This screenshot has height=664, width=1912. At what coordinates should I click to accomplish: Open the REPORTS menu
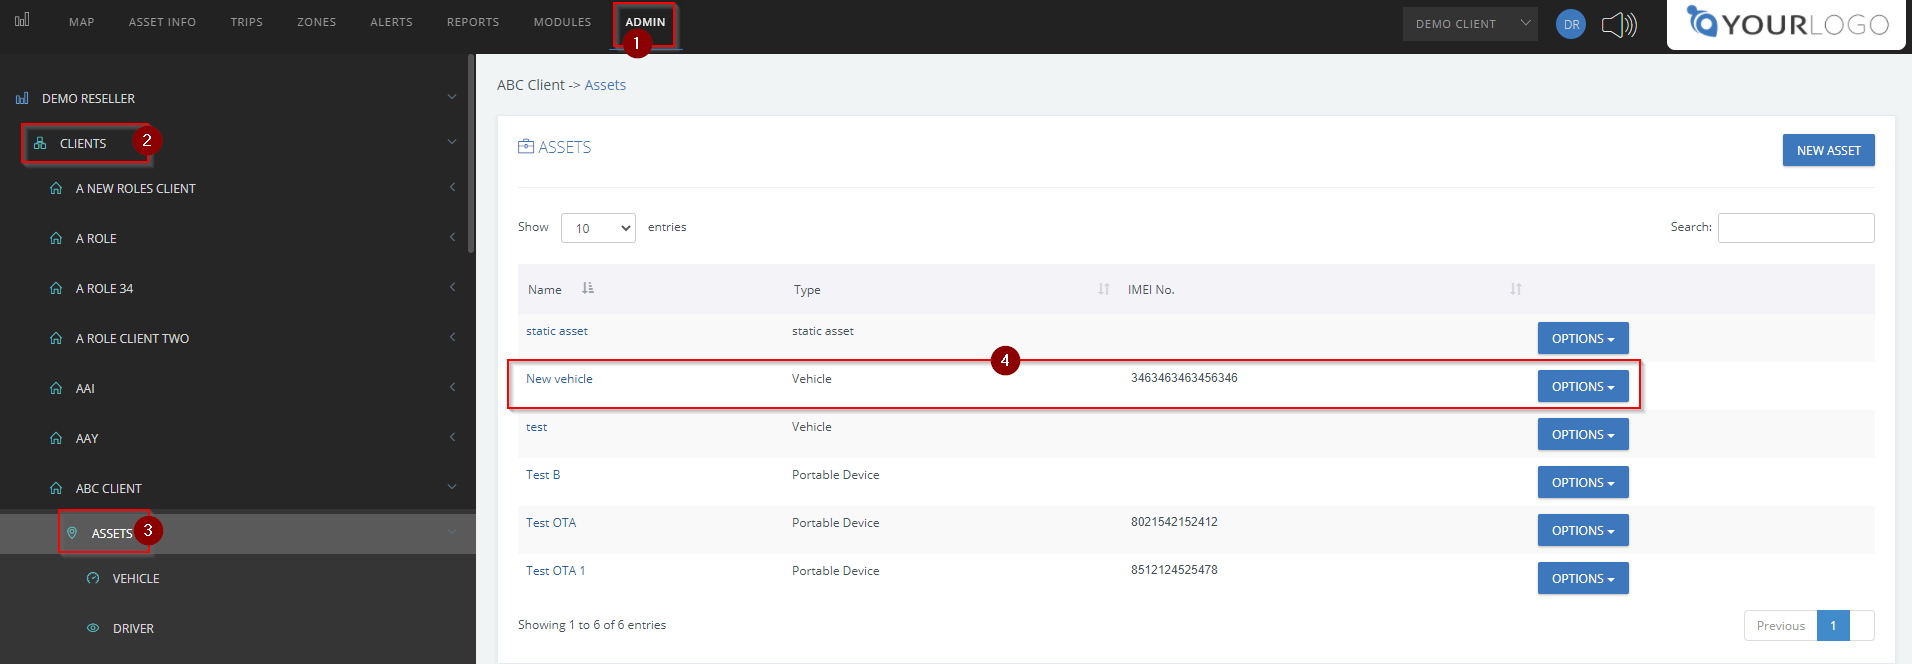(473, 22)
